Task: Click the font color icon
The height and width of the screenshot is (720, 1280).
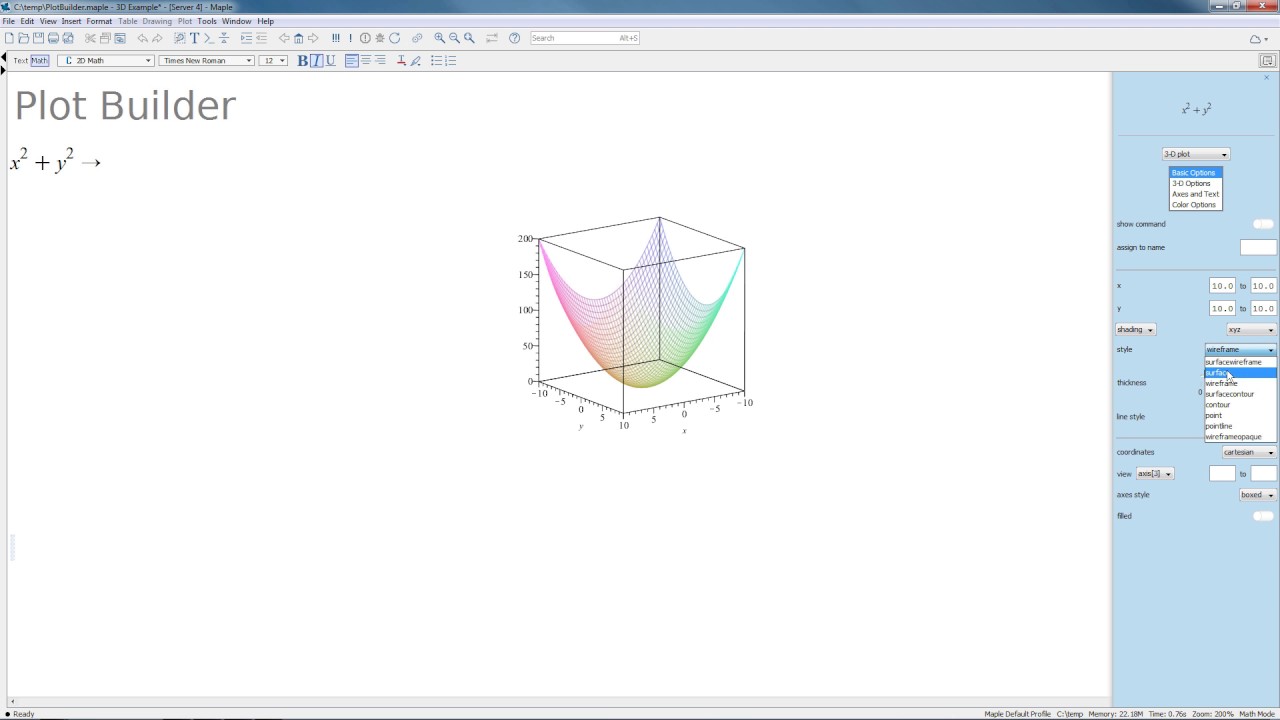Action: pos(401,61)
